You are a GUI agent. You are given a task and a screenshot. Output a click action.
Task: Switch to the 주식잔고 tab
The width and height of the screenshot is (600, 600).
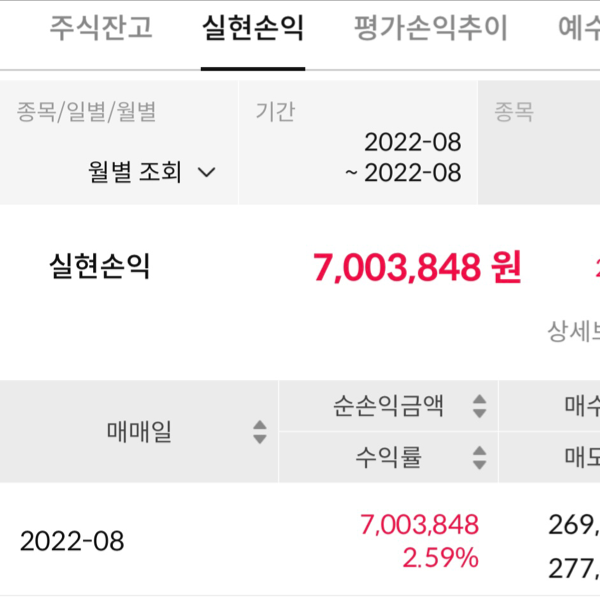(x=101, y=28)
